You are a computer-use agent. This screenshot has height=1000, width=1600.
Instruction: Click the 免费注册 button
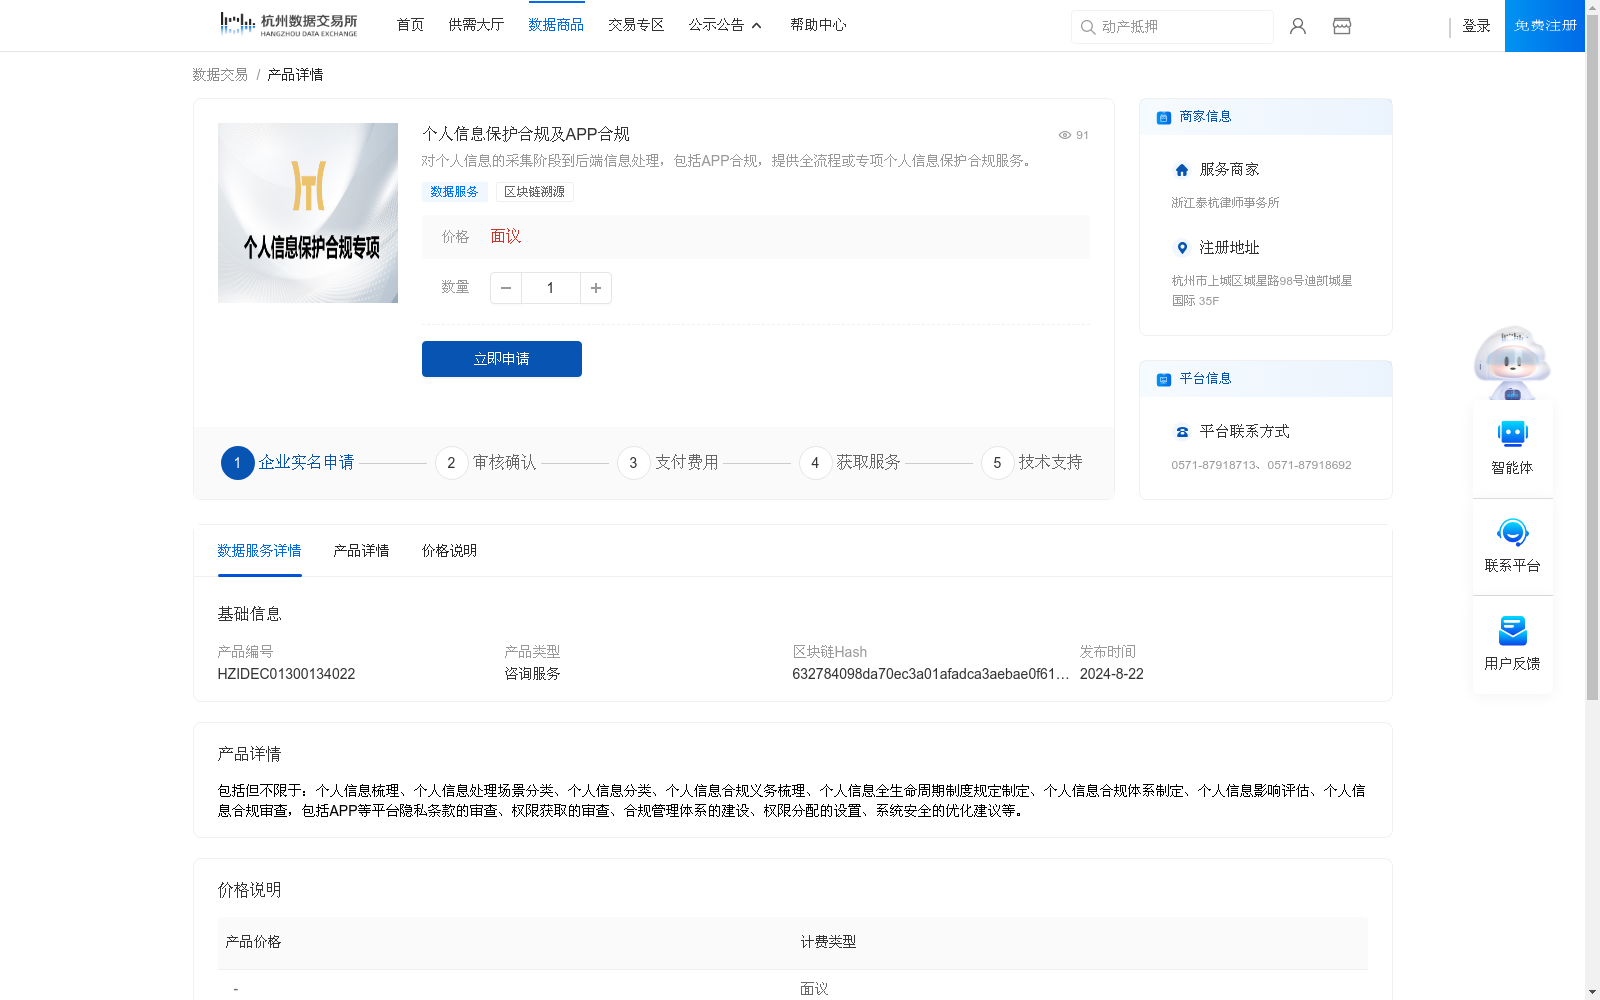click(1545, 26)
